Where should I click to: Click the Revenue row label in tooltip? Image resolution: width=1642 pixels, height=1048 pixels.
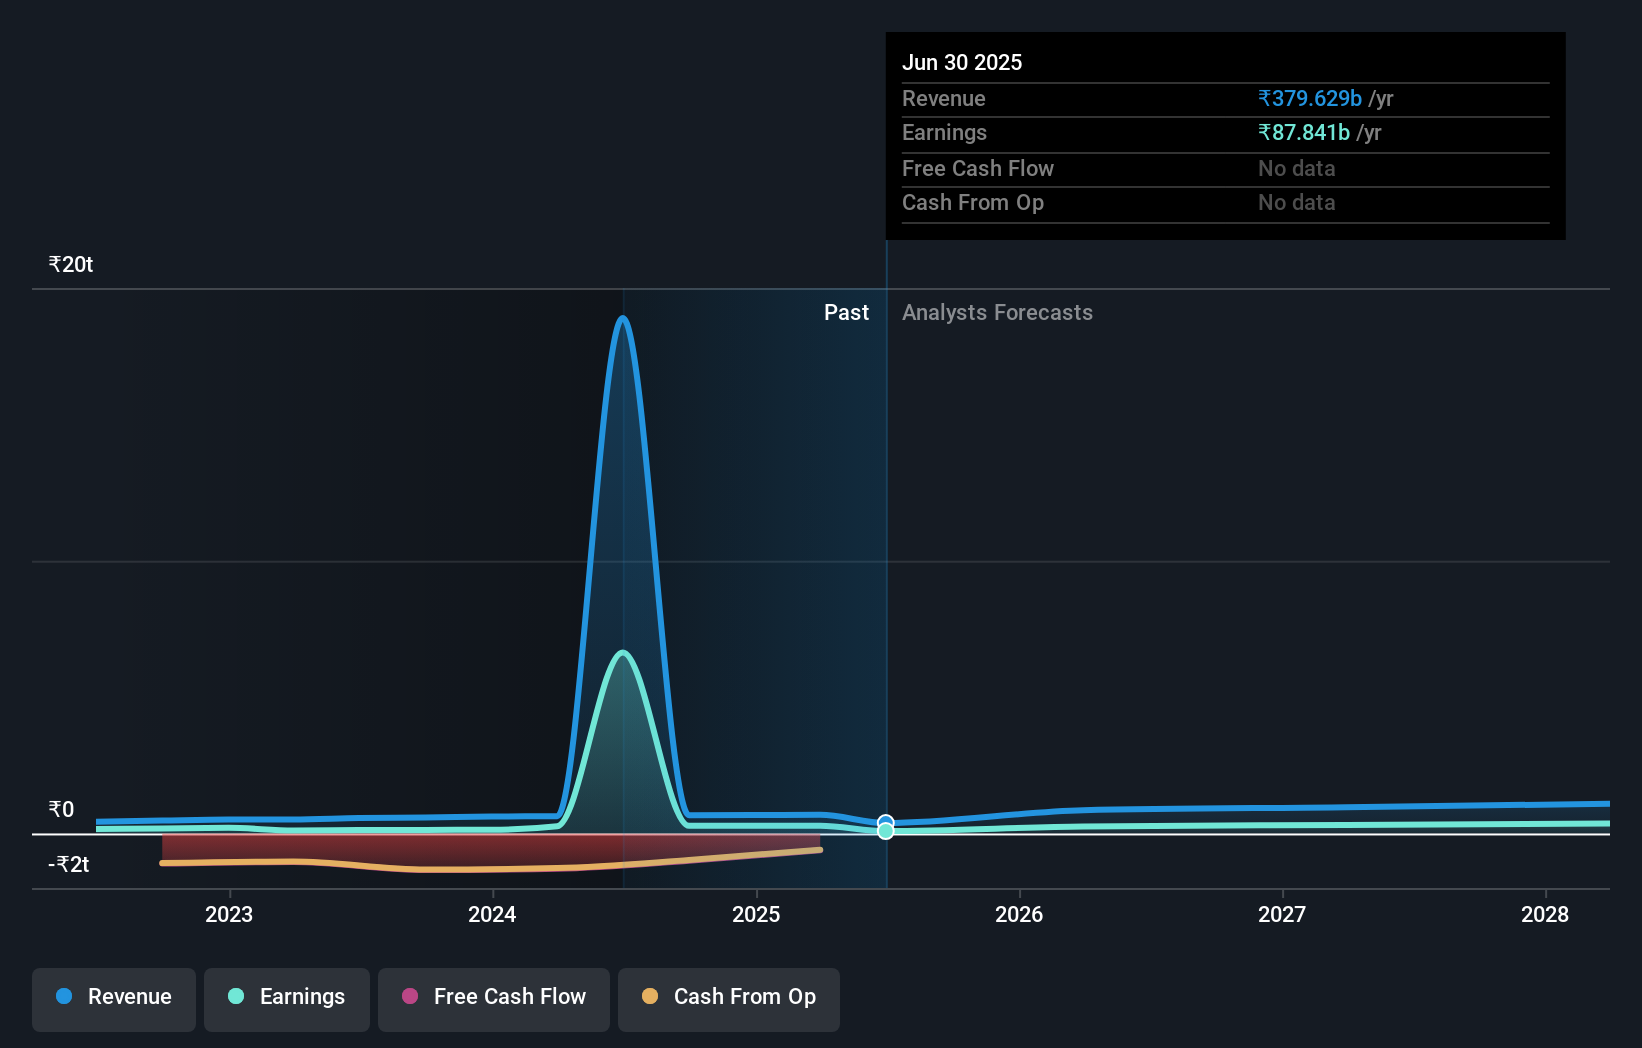pos(944,98)
